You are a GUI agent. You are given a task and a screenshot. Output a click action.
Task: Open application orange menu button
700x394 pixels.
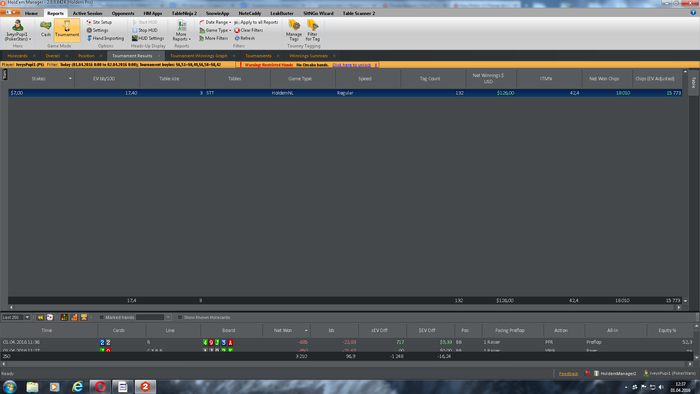(11, 12)
